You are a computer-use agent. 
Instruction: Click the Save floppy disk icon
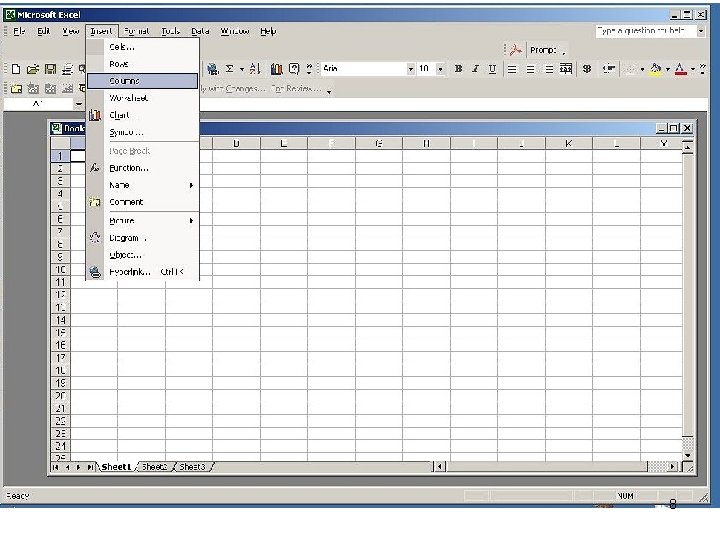(x=50, y=69)
